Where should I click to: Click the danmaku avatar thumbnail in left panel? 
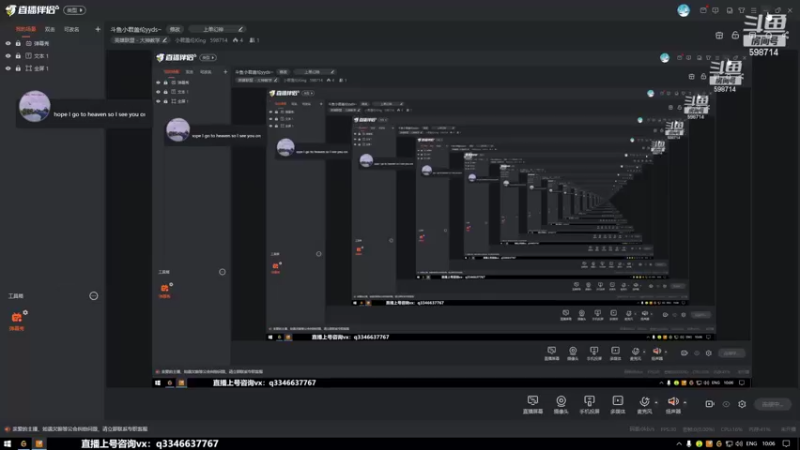point(35,106)
